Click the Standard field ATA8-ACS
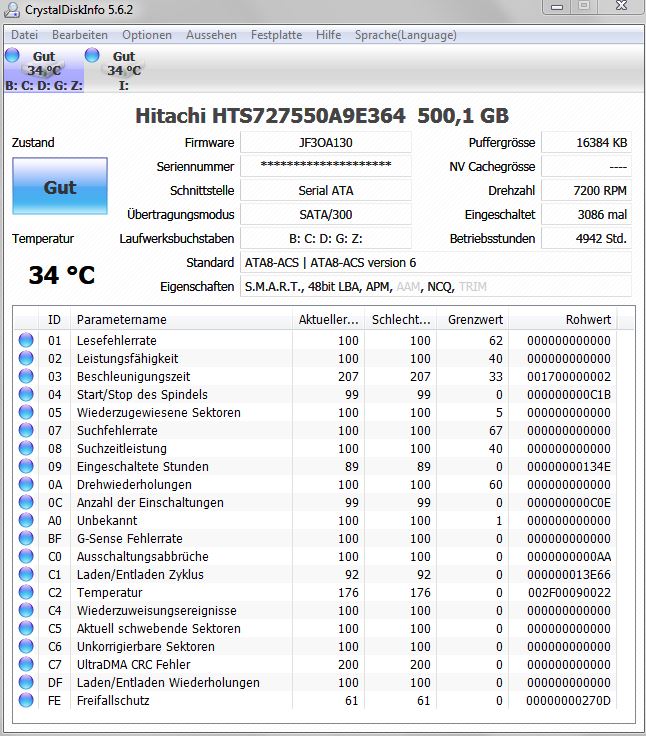Screen dimensions: 646x736 (x=436, y=262)
